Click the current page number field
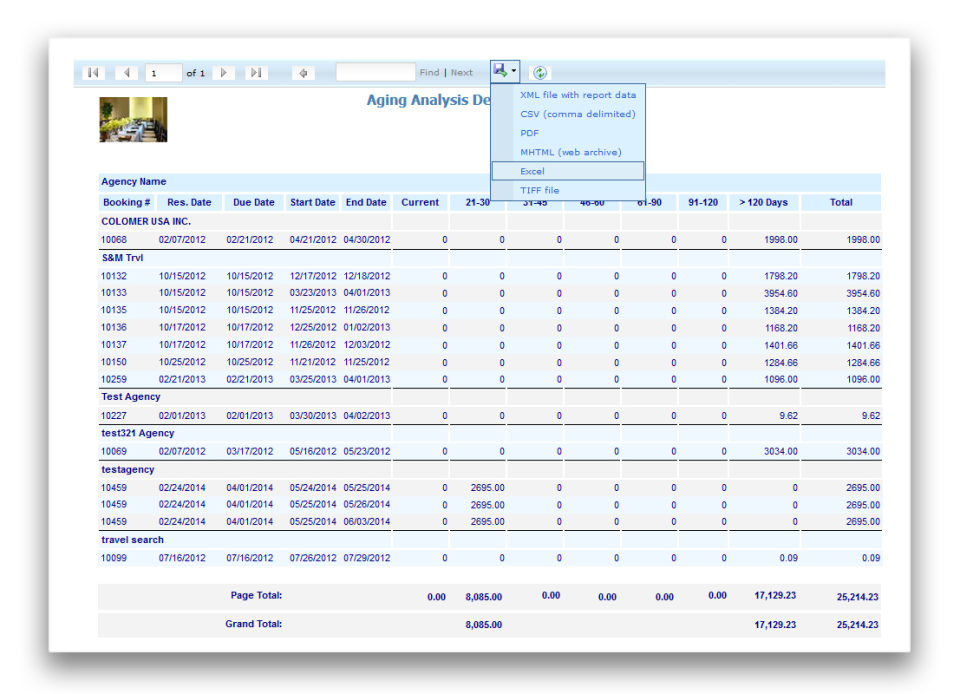This screenshot has height=694, width=960. [163, 73]
